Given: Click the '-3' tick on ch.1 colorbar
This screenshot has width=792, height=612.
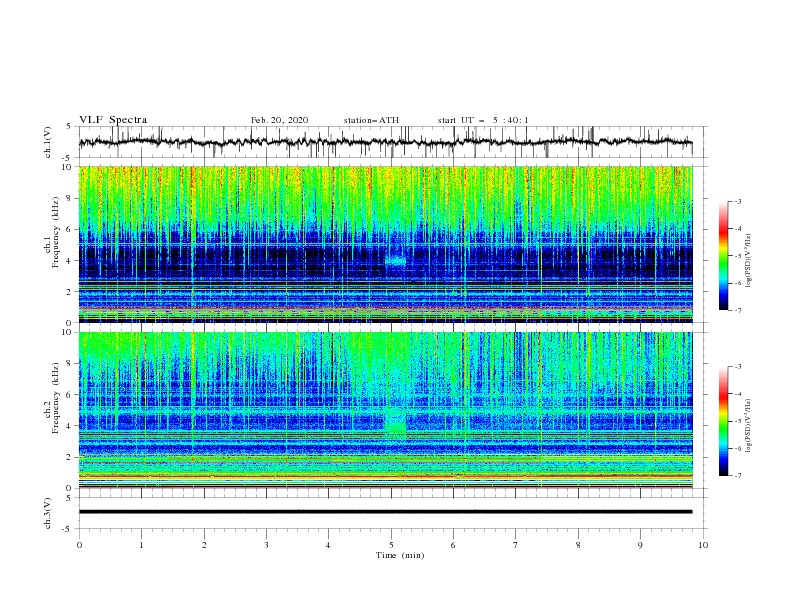Looking at the screenshot, I should coord(737,201).
